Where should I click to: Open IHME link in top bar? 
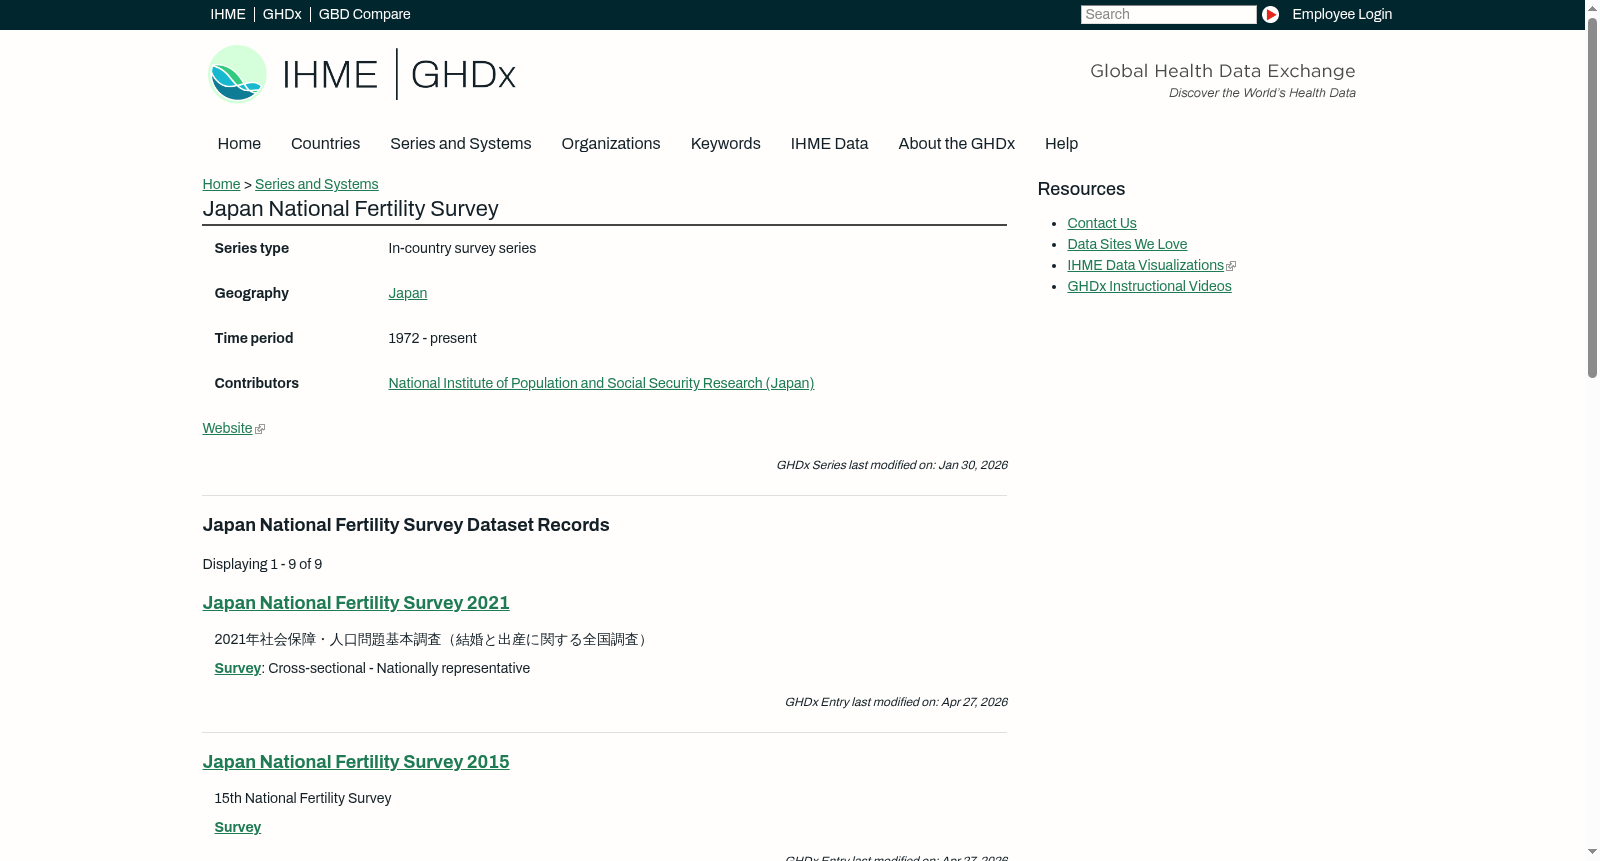[228, 14]
